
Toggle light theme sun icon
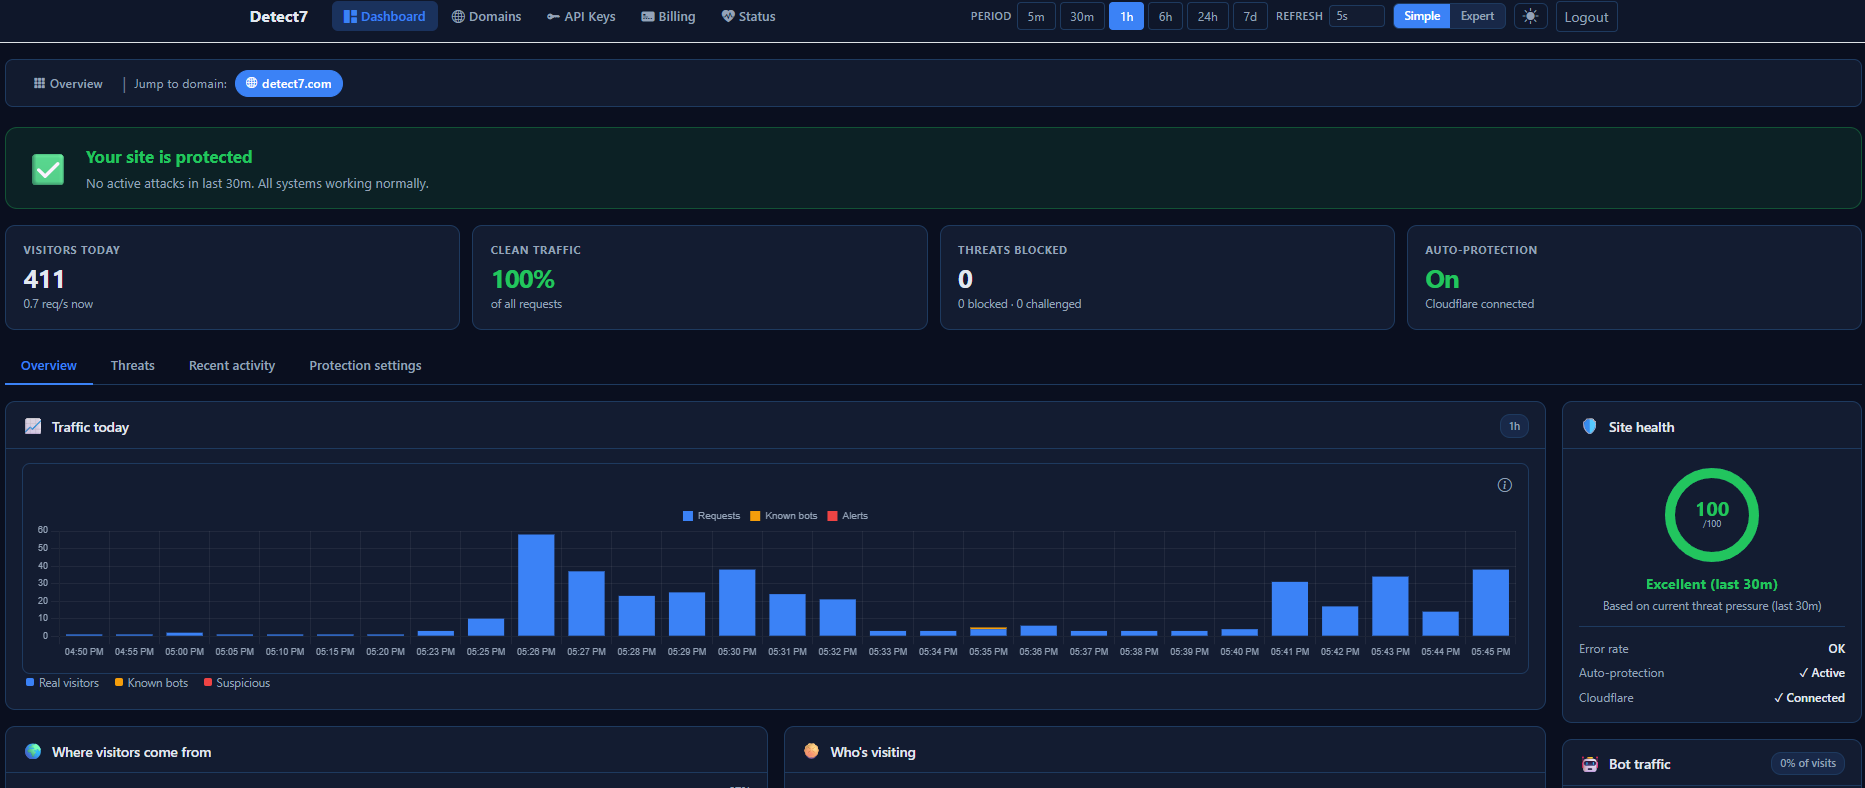pyautogui.click(x=1530, y=16)
